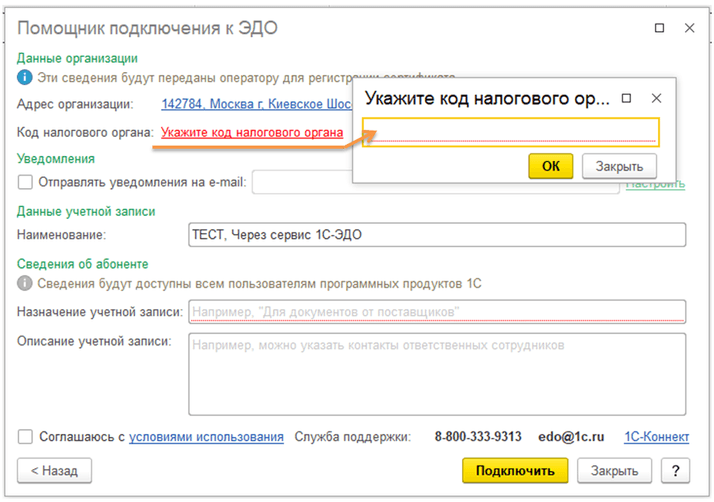Focus the tax authority code input field
Screen dimensions: 714x502
coord(510,132)
